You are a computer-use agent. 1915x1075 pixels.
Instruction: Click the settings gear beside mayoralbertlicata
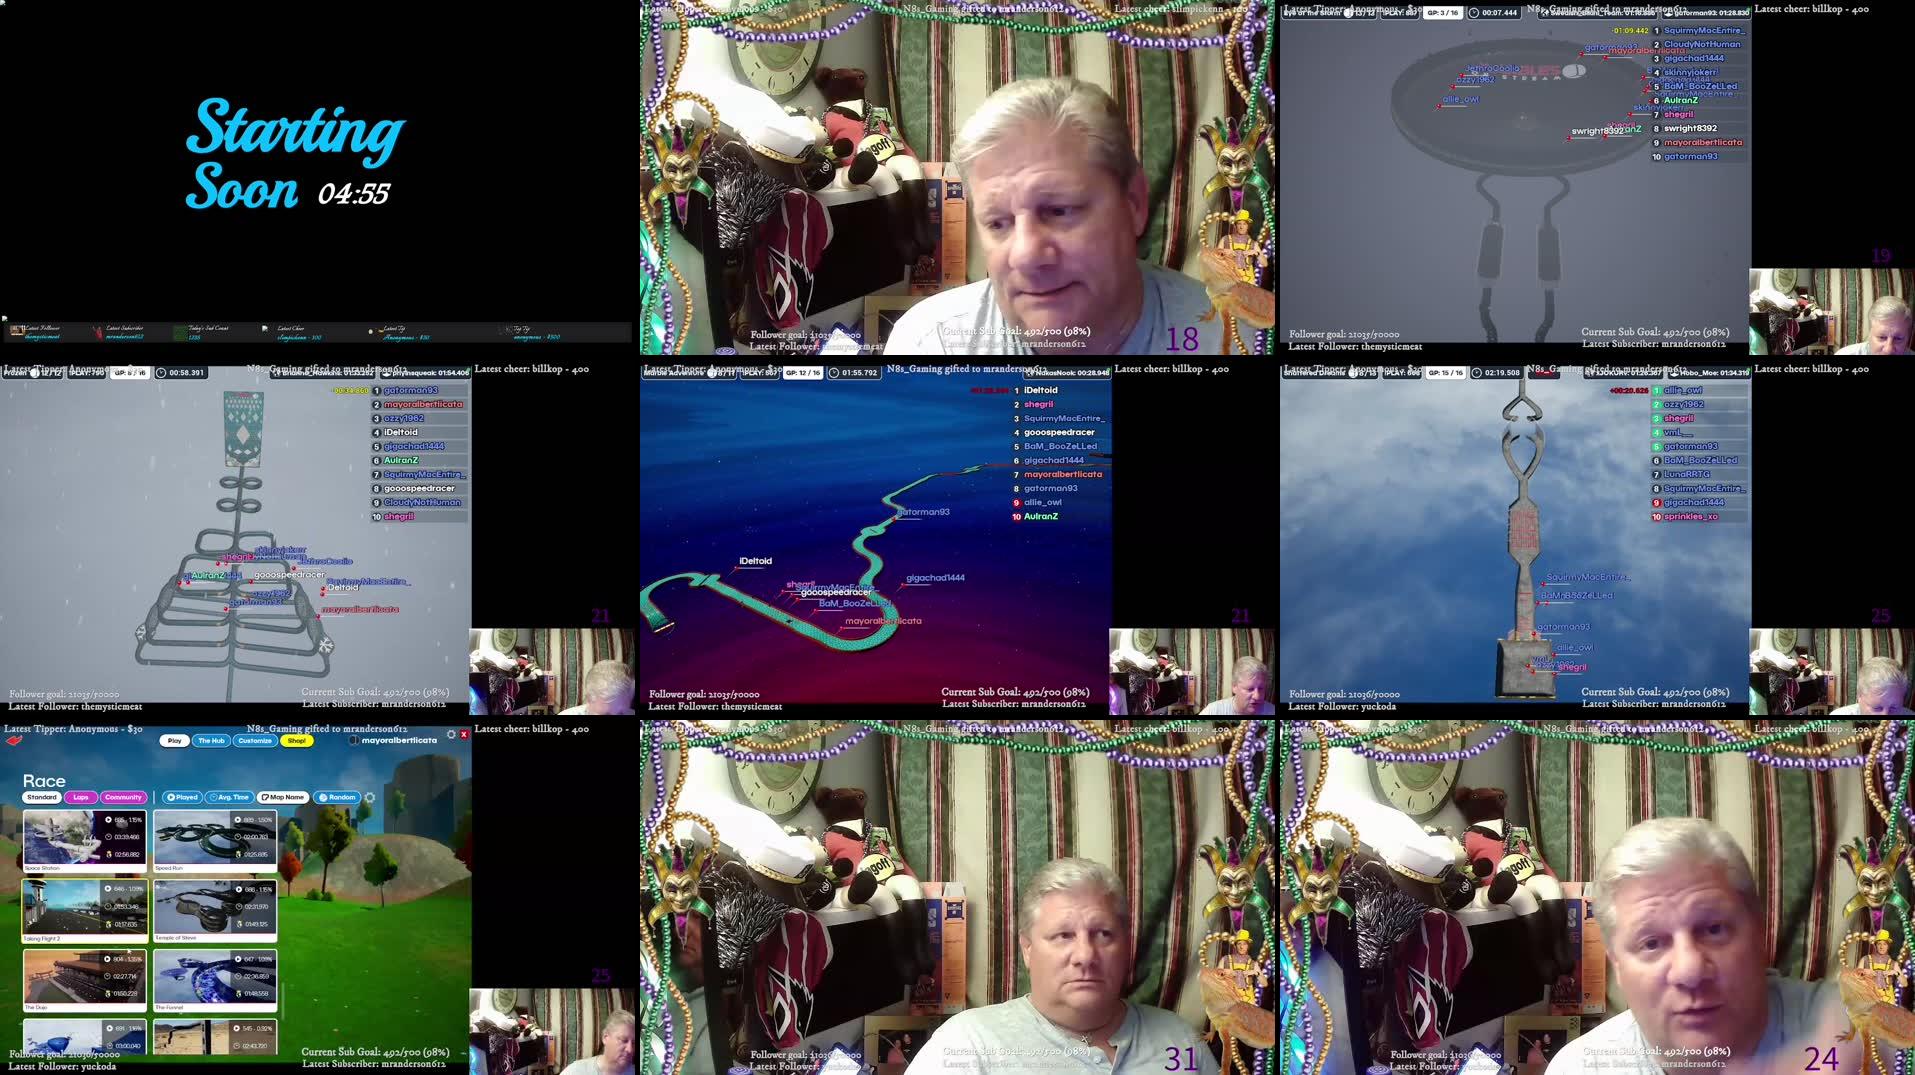pyautogui.click(x=451, y=735)
